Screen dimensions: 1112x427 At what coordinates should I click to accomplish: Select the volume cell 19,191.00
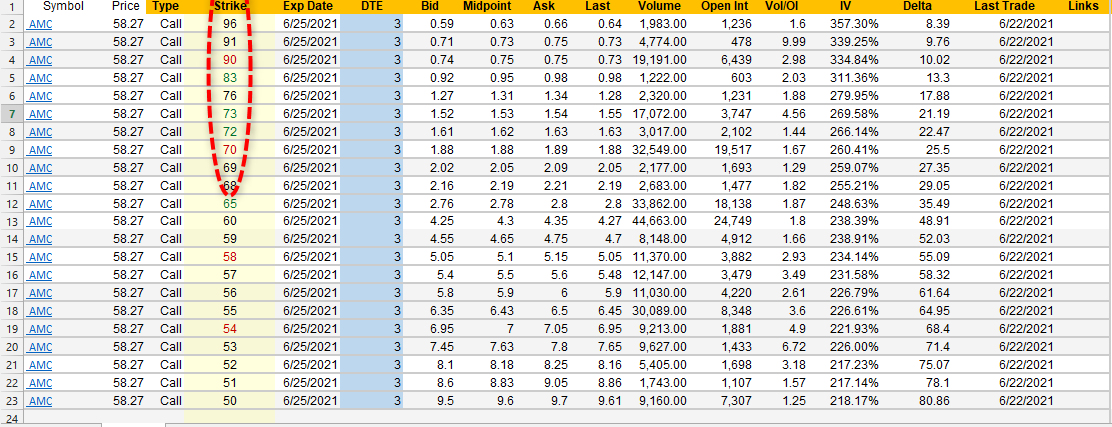pos(660,60)
